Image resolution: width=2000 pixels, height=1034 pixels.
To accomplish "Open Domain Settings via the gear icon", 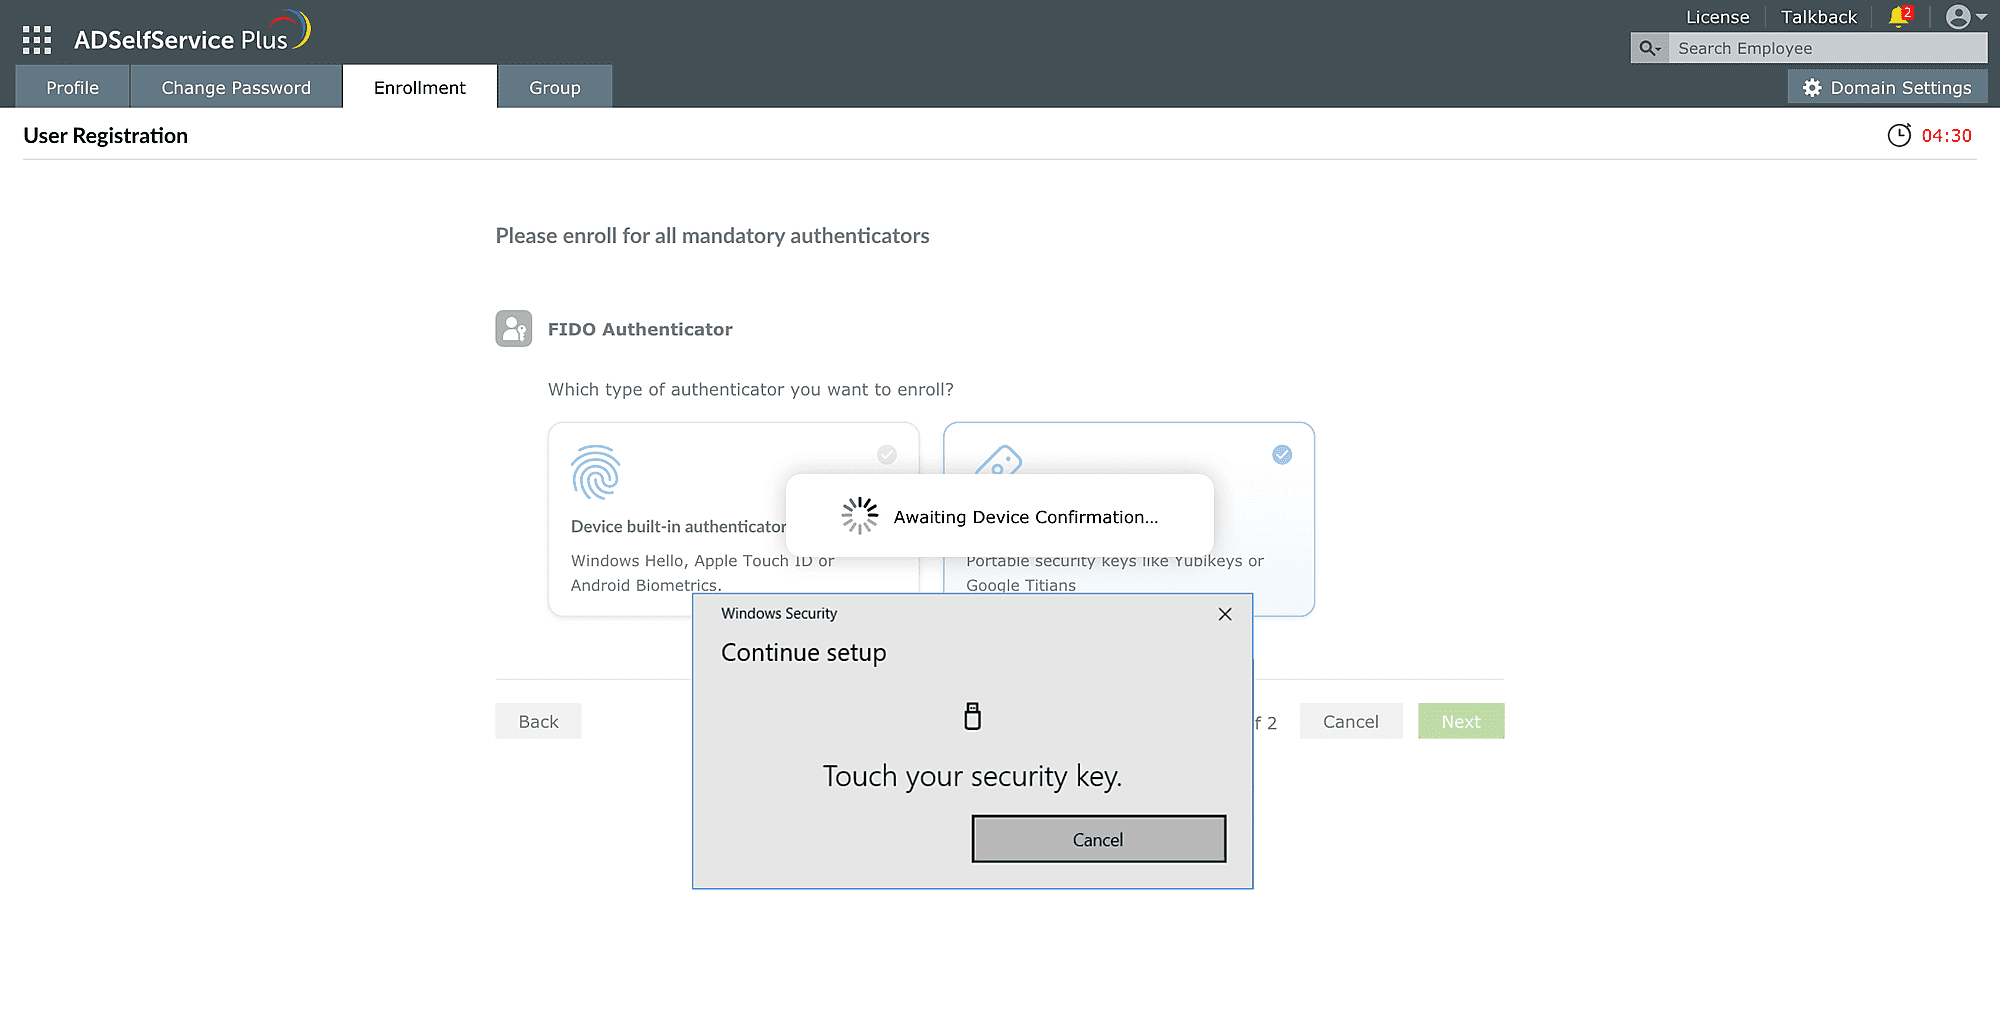I will 1812,87.
